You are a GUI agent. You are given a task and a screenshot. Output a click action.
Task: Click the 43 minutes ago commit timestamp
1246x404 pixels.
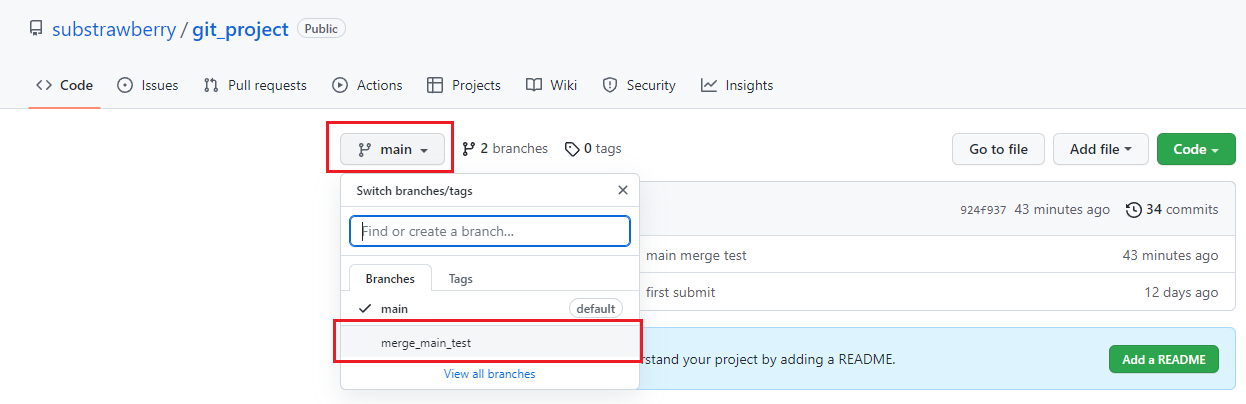[1062, 209]
